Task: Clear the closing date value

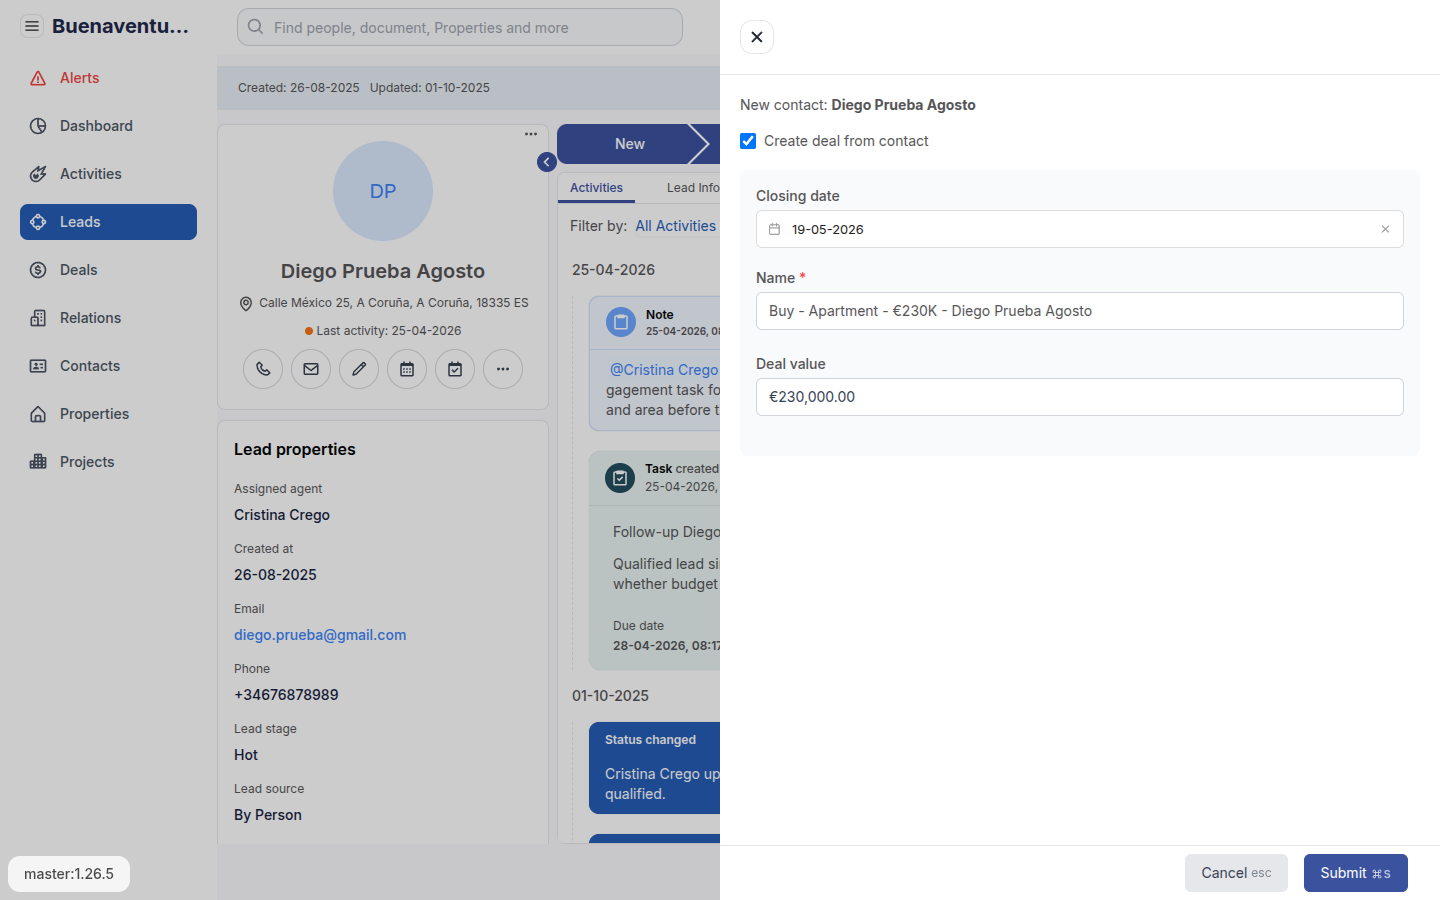Action: (x=1385, y=229)
